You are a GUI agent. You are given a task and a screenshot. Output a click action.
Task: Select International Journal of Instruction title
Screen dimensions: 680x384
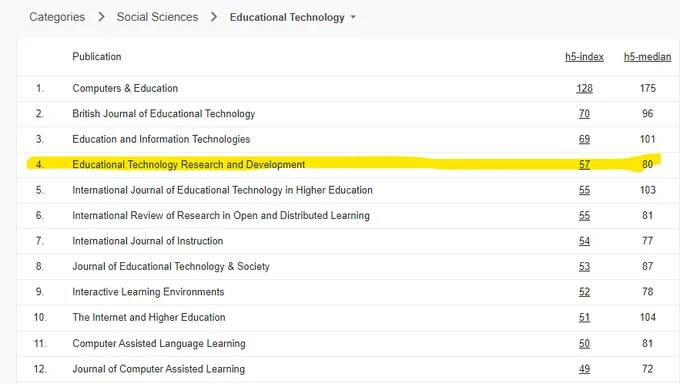coord(147,241)
